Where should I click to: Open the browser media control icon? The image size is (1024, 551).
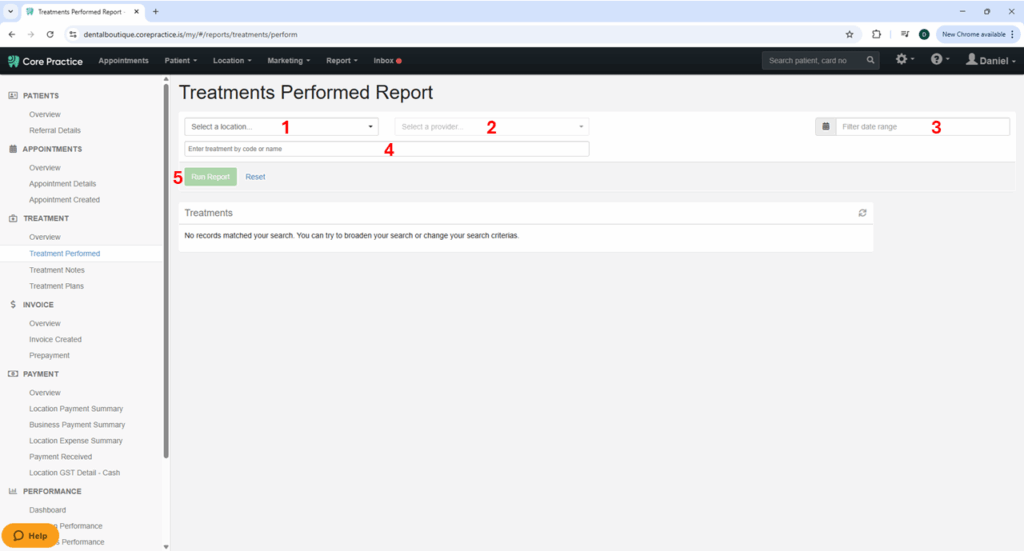tap(904, 35)
